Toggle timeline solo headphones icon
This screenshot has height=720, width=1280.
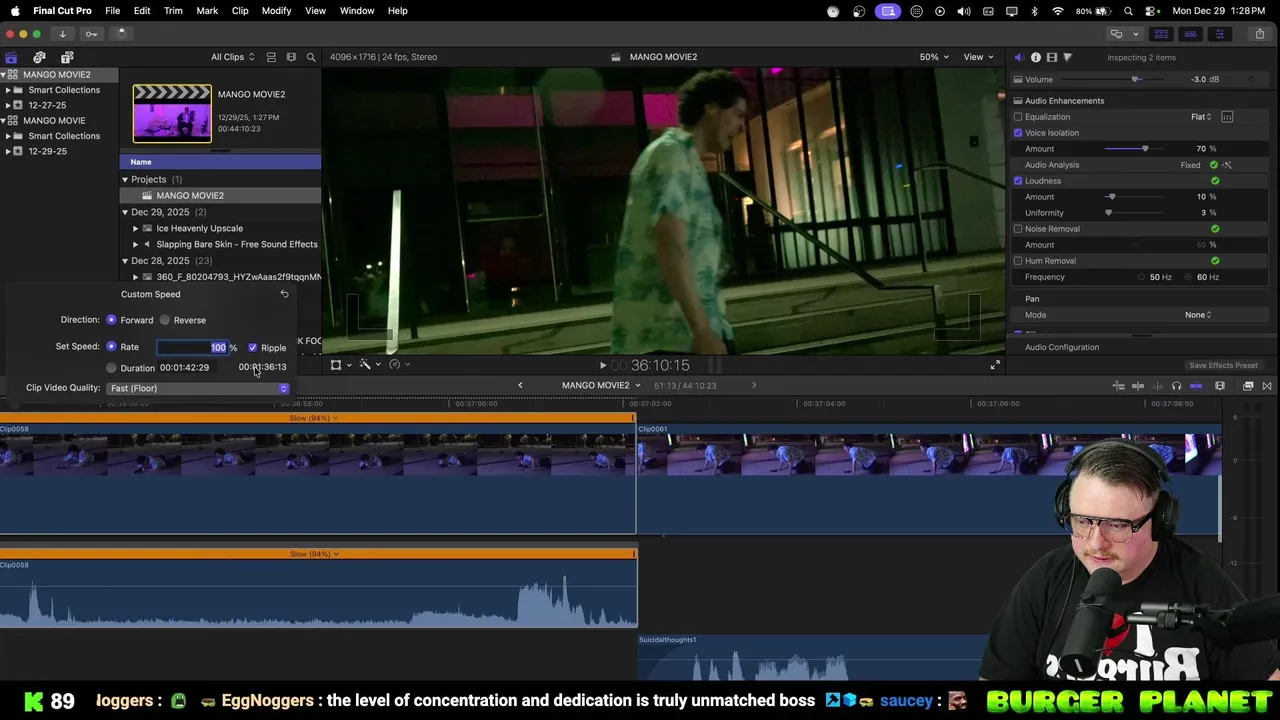pos(1176,386)
